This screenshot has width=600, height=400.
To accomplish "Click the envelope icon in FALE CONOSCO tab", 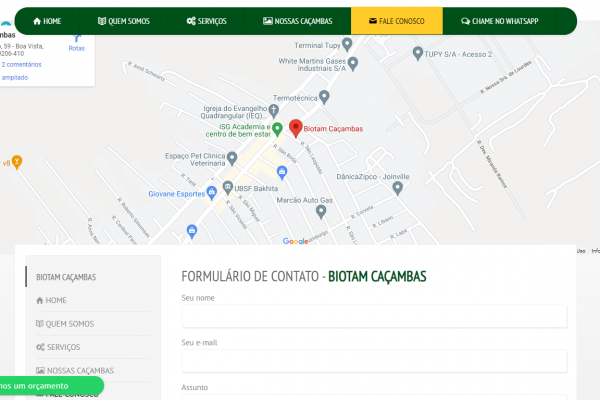I will coord(373,21).
